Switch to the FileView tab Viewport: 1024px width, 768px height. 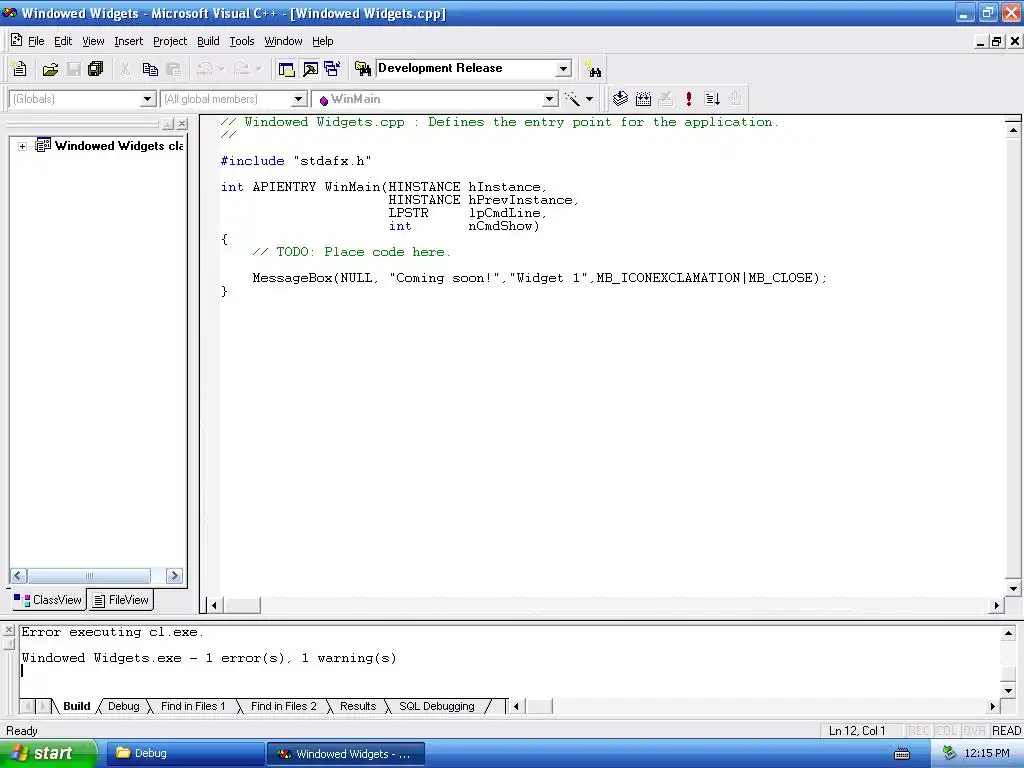point(121,600)
